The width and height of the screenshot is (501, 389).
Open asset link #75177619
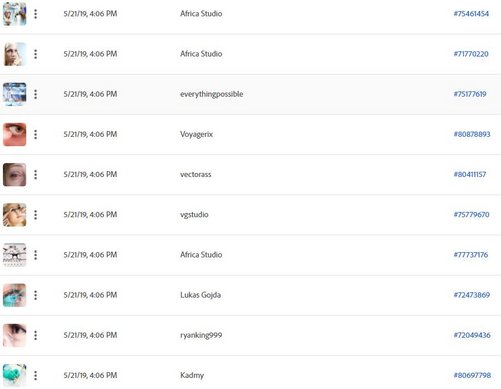tap(470, 94)
